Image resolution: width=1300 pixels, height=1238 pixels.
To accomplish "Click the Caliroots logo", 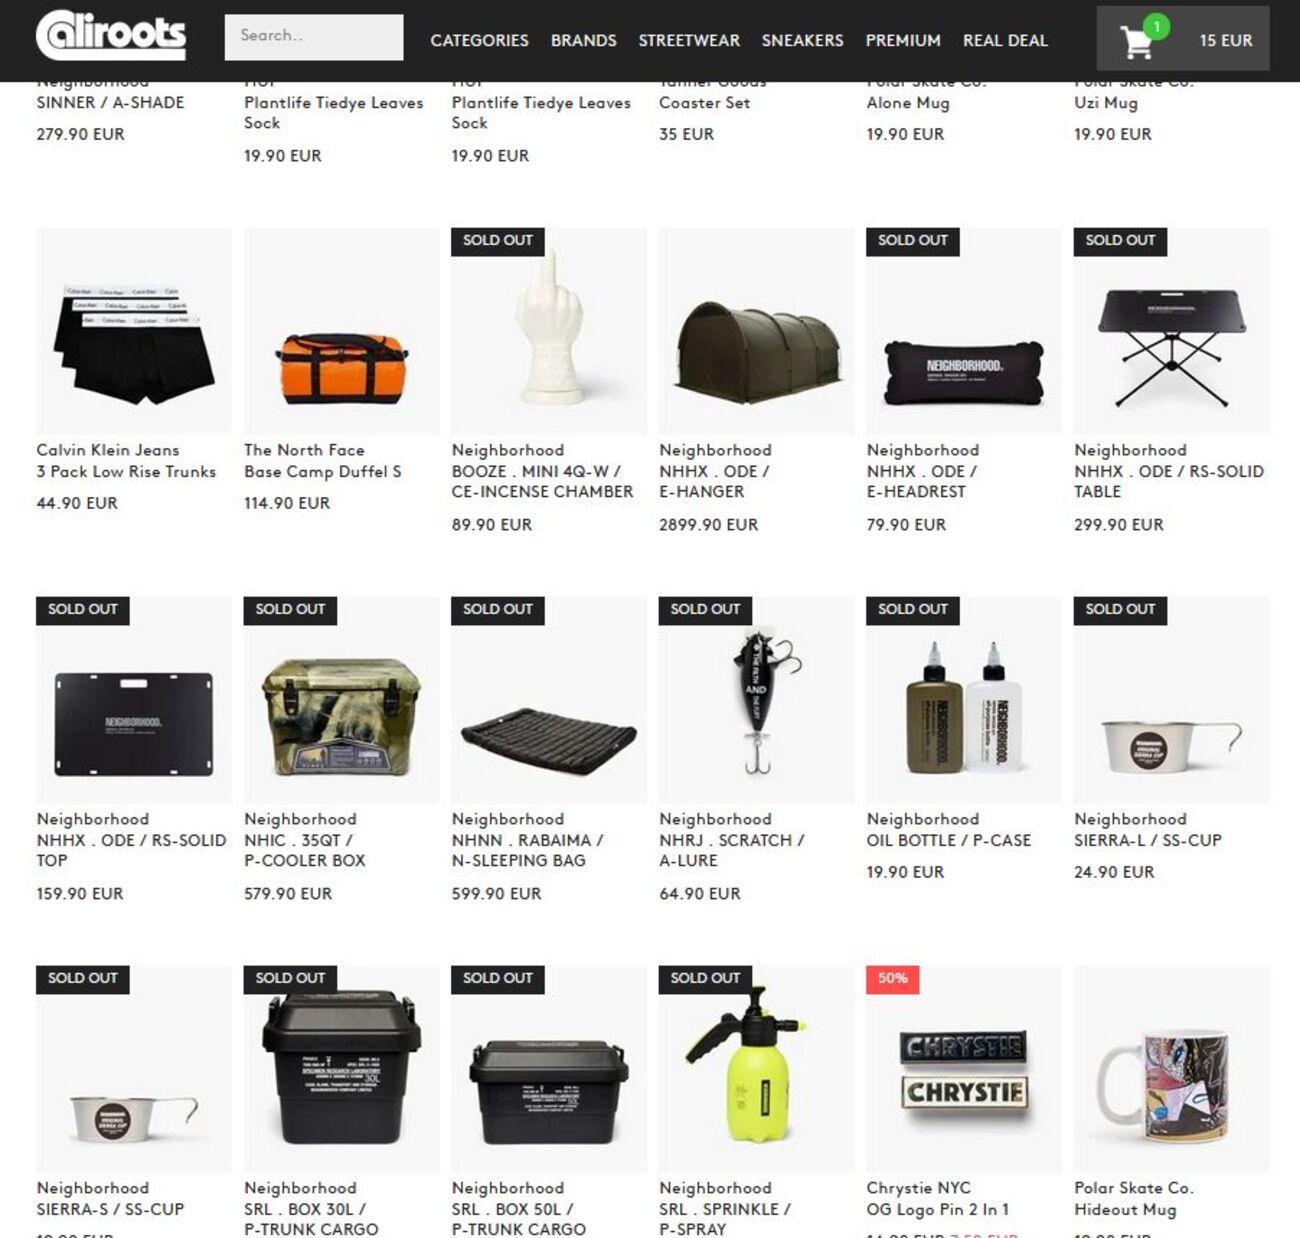I will [111, 36].
